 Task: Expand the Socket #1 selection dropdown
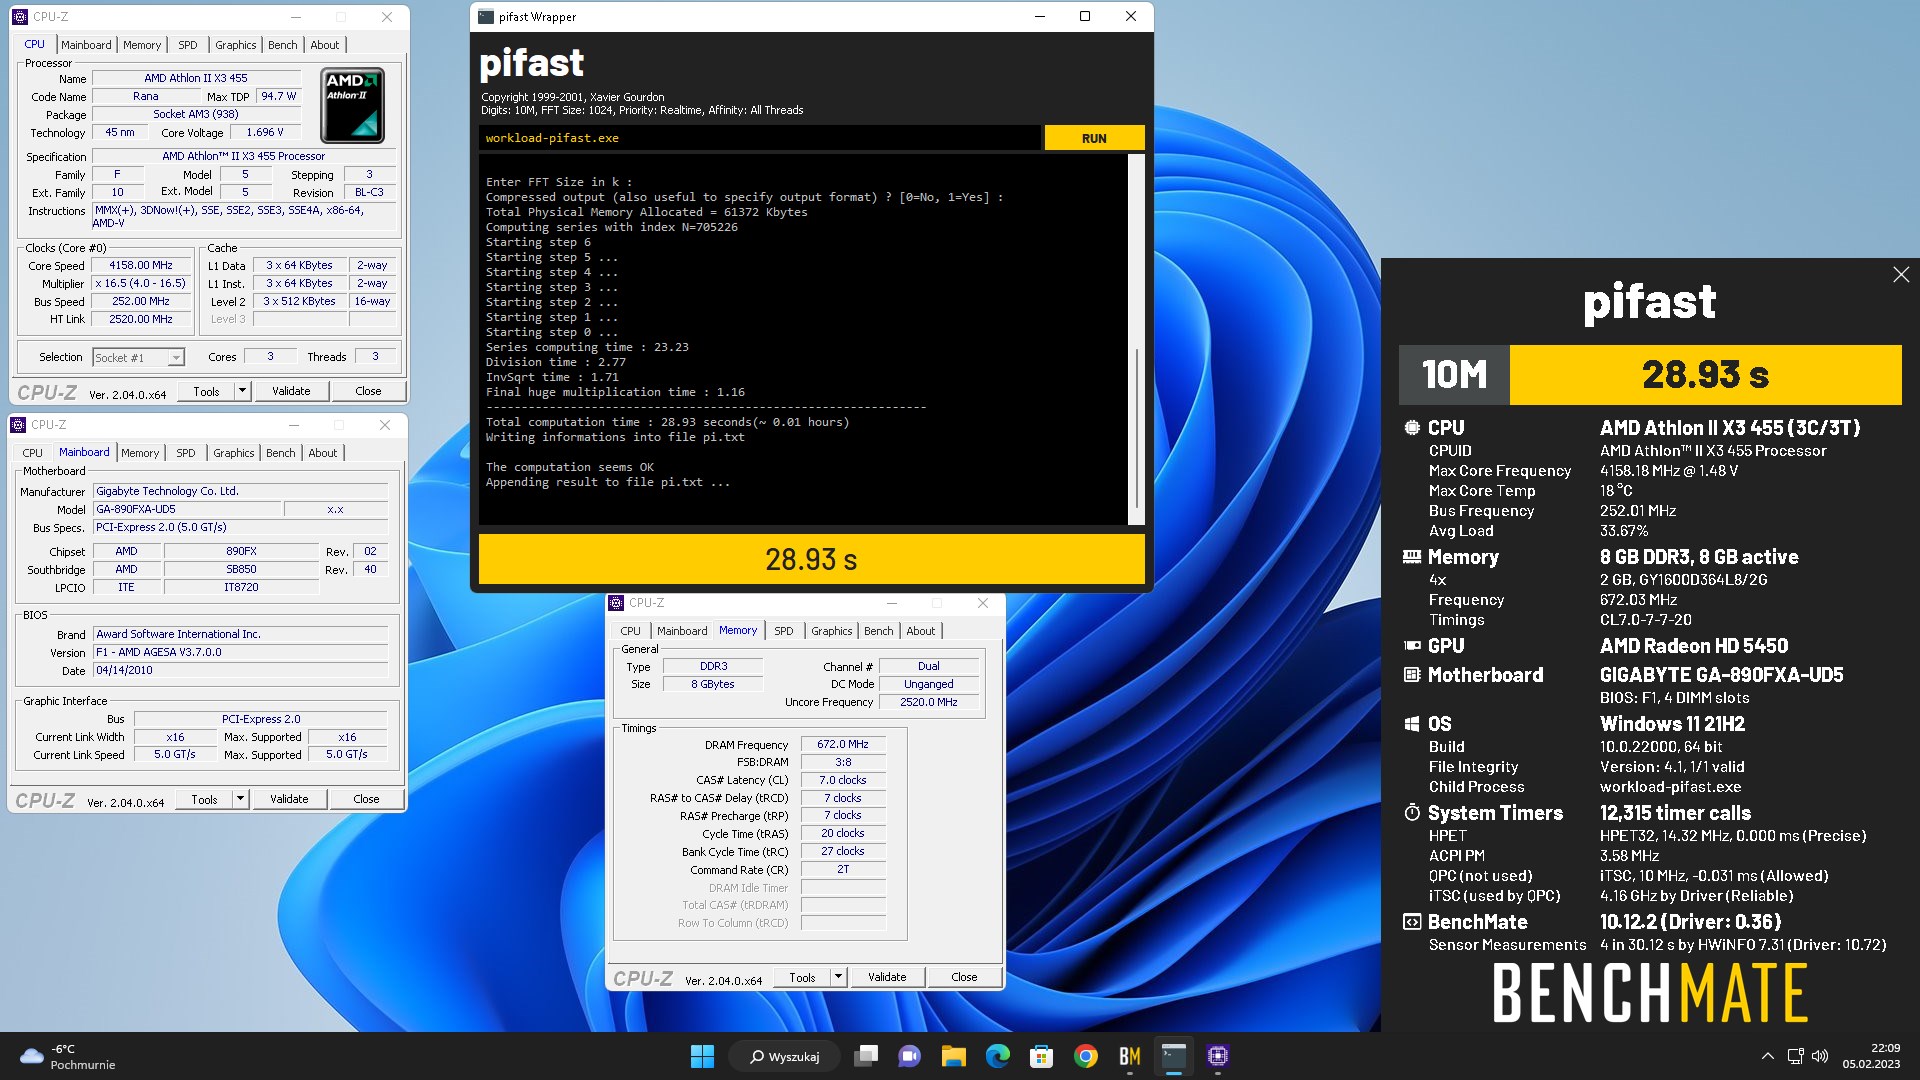coord(176,357)
